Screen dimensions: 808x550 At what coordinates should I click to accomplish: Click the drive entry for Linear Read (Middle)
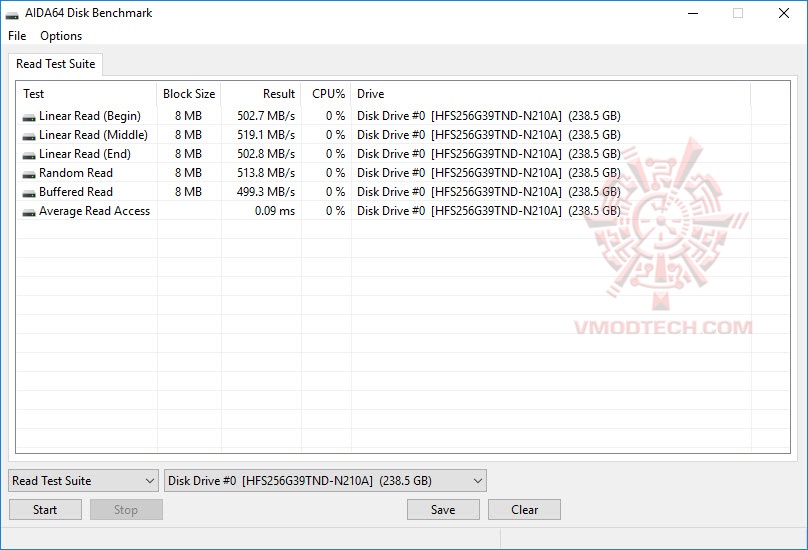[x=489, y=135]
